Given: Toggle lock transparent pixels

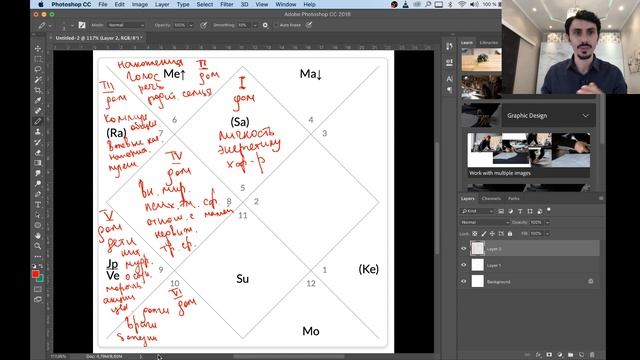Looking at the screenshot, I should click(475, 233).
